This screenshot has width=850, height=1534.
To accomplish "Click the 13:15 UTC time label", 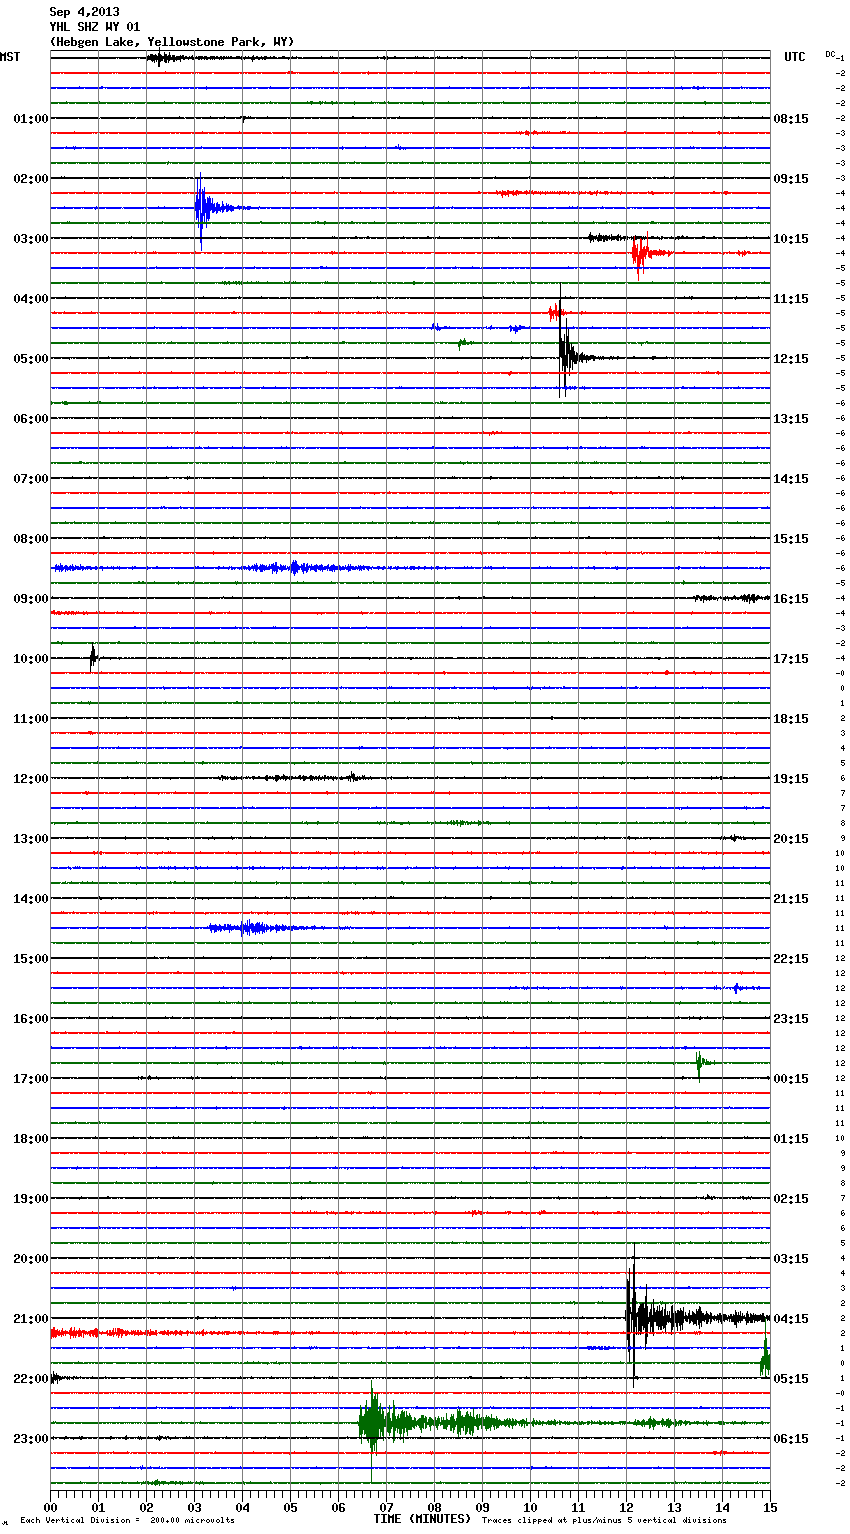I will 791,419.
